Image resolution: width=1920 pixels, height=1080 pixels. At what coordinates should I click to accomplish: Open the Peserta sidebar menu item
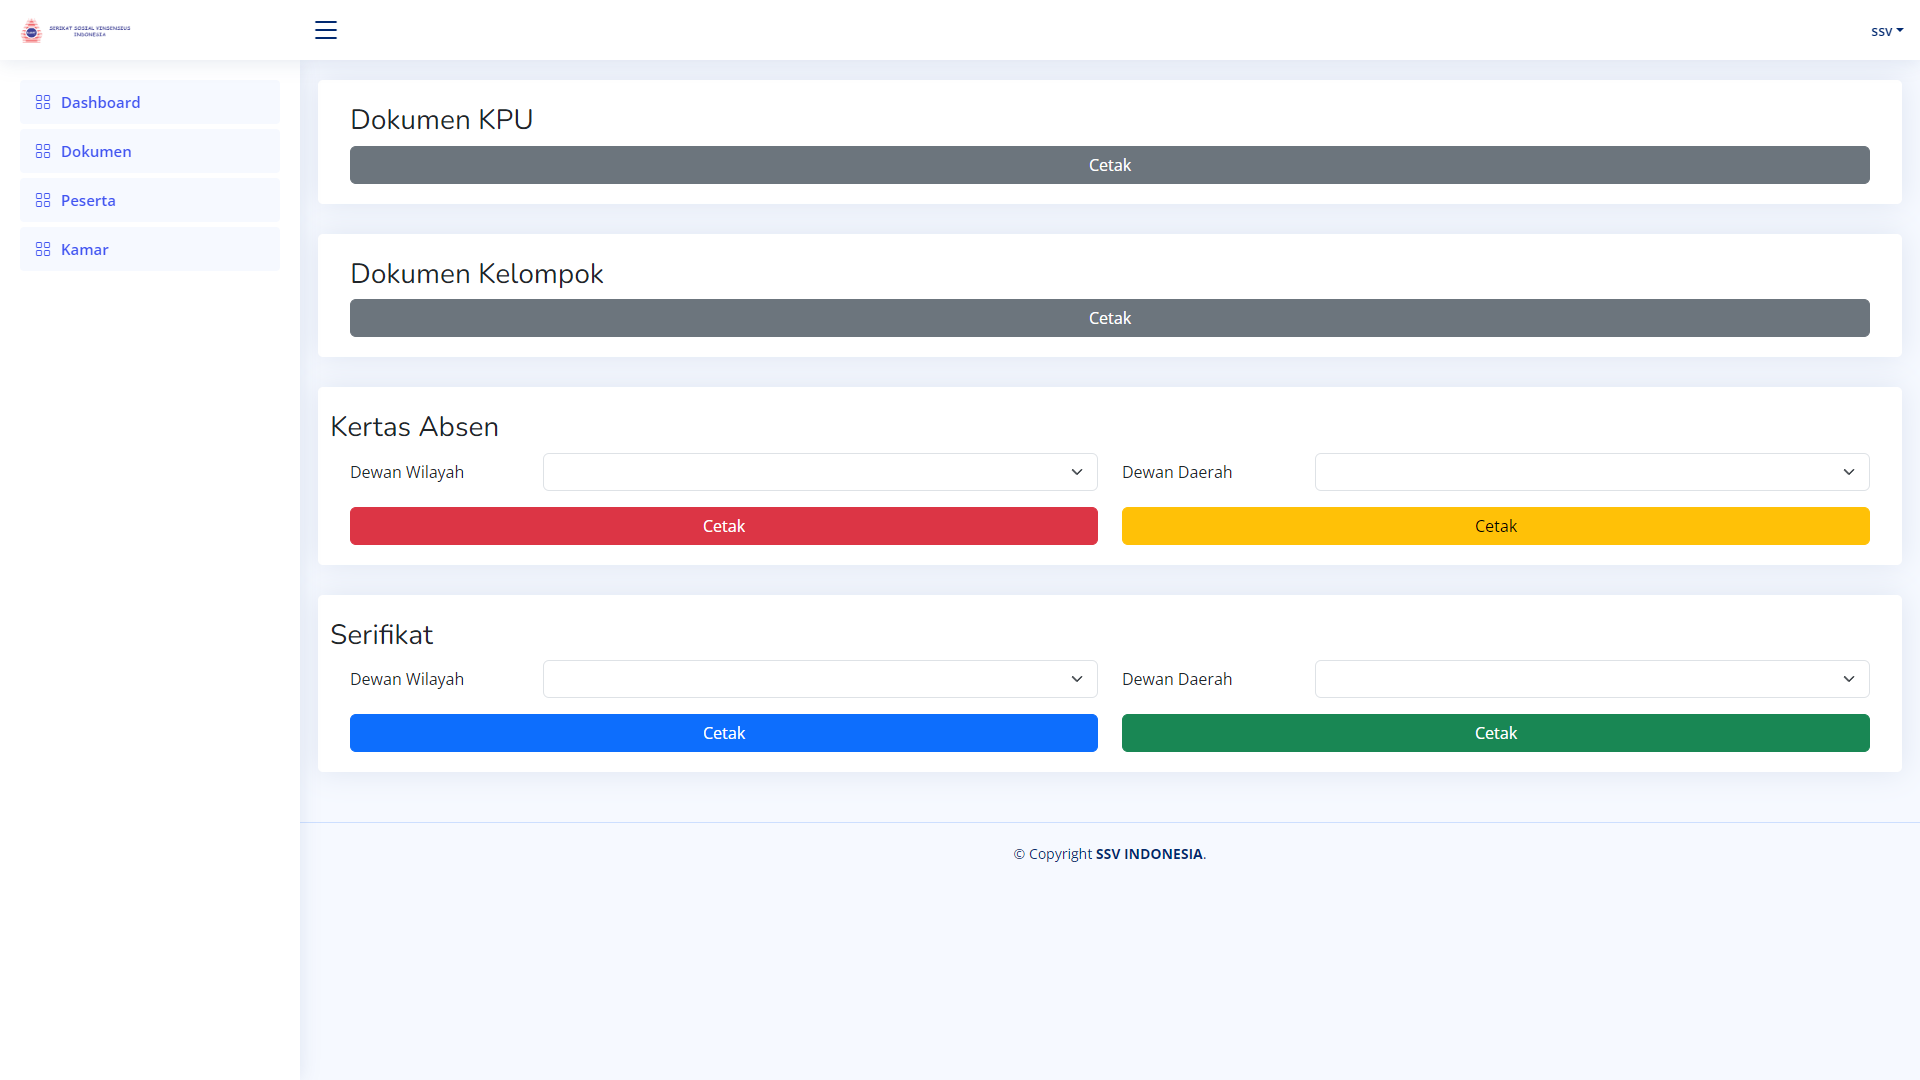pyautogui.click(x=88, y=200)
